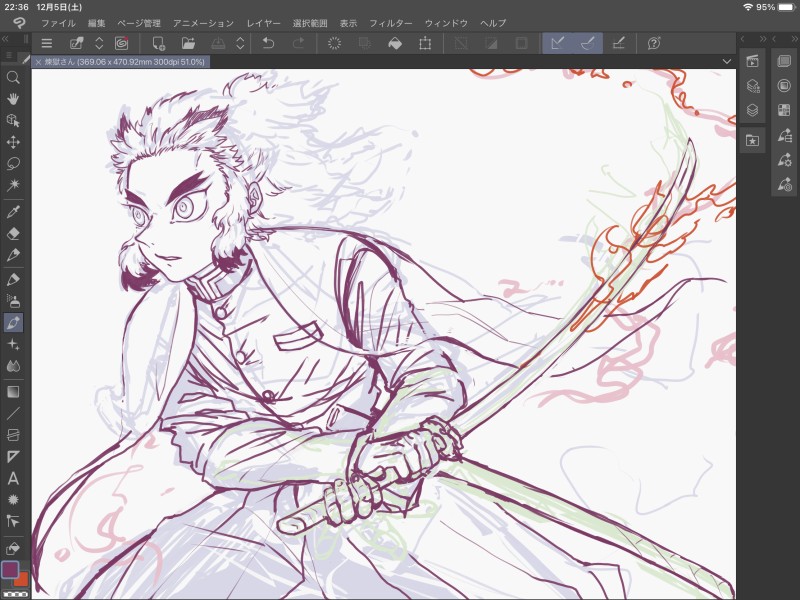Open the 選択範囲 menu

pyautogui.click(x=310, y=23)
